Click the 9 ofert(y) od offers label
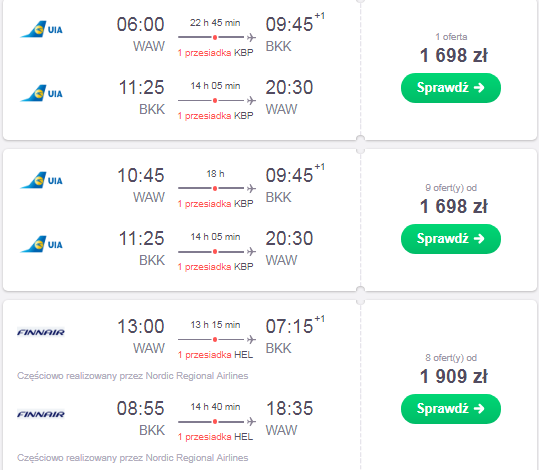Image resolution: width=539 pixels, height=470 pixels. [x=451, y=188]
